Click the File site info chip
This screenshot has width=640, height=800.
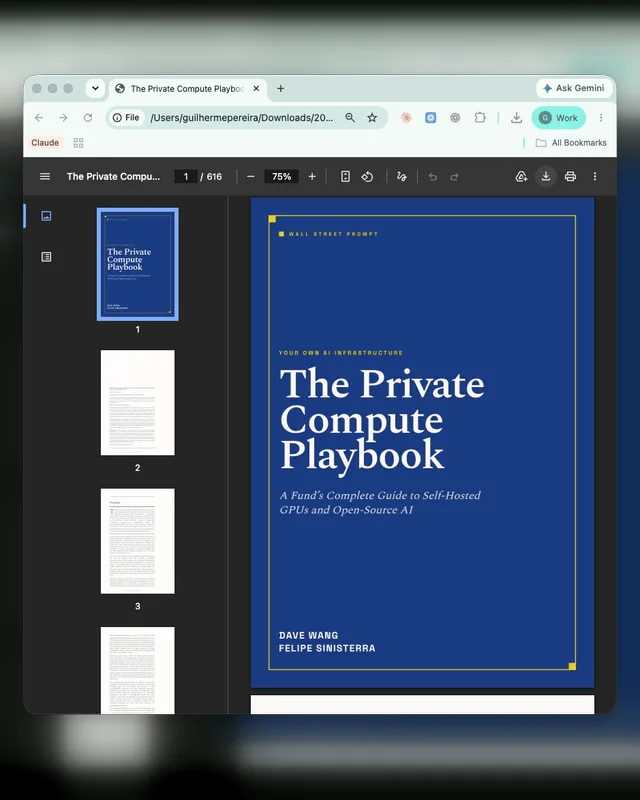[126, 118]
